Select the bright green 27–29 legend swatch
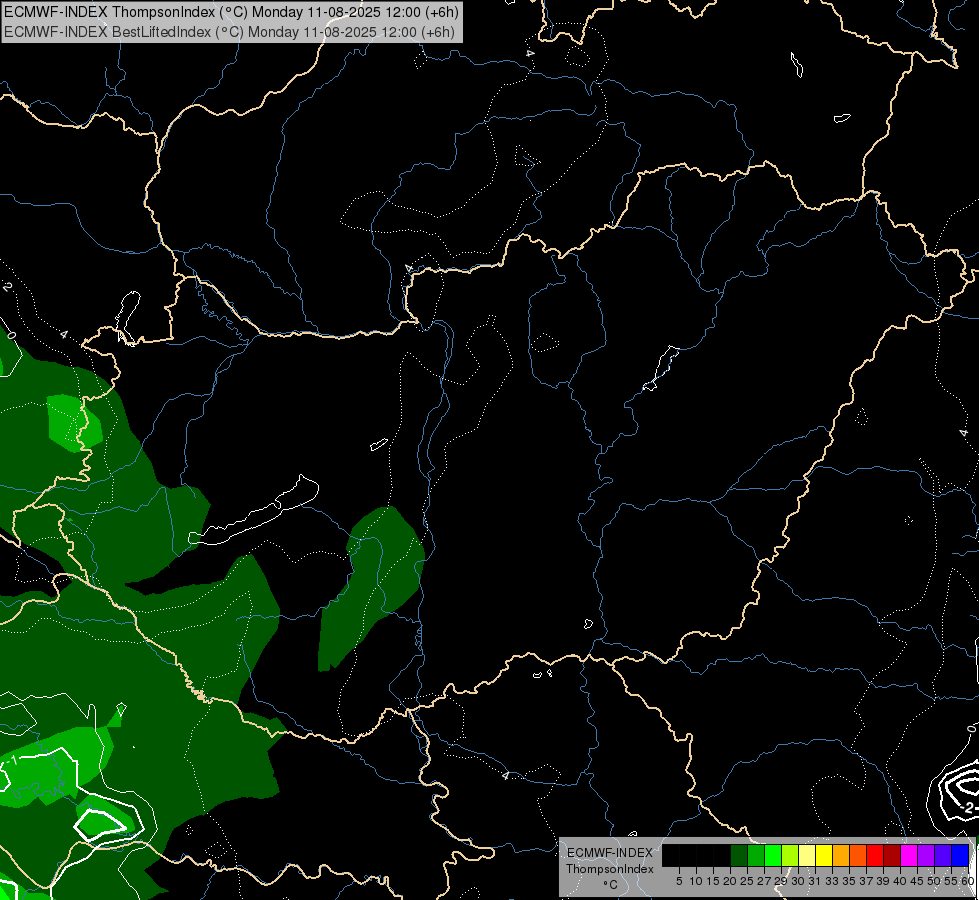Viewport: 979px width, 900px height. 773,855
